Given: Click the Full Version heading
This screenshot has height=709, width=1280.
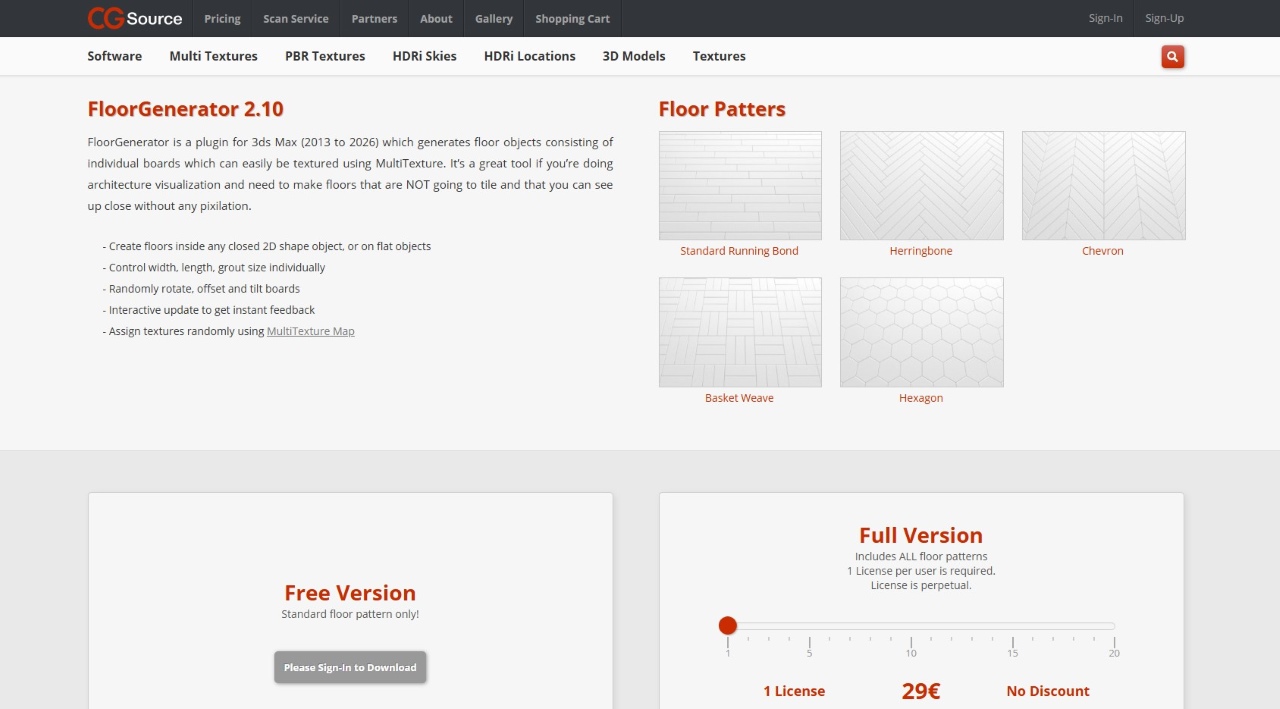Looking at the screenshot, I should pyautogui.click(x=921, y=535).
